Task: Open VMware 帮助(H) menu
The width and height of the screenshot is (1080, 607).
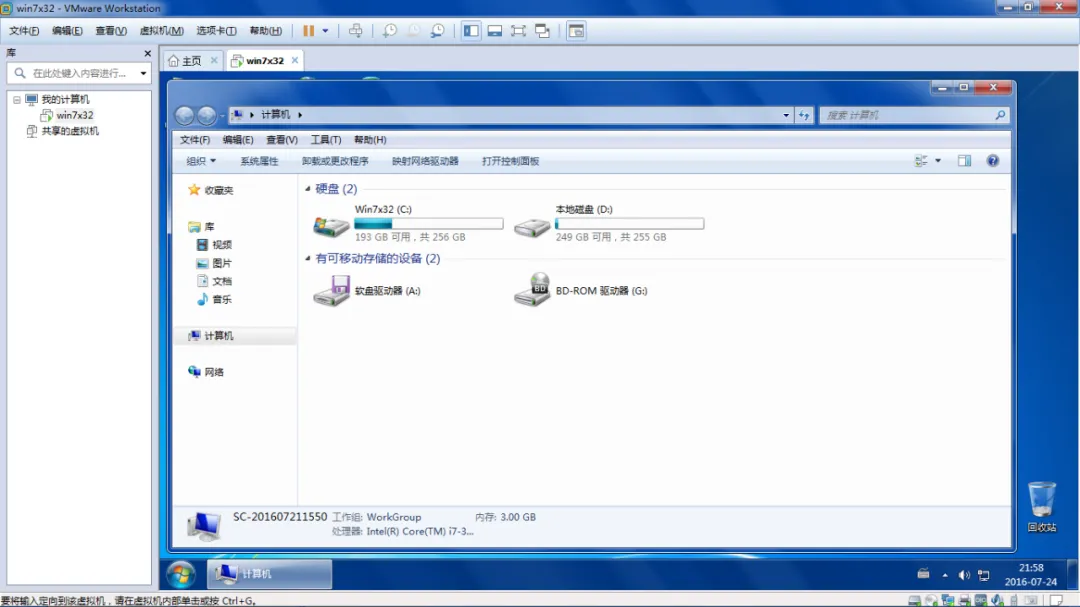Action: tap(265, 31)
